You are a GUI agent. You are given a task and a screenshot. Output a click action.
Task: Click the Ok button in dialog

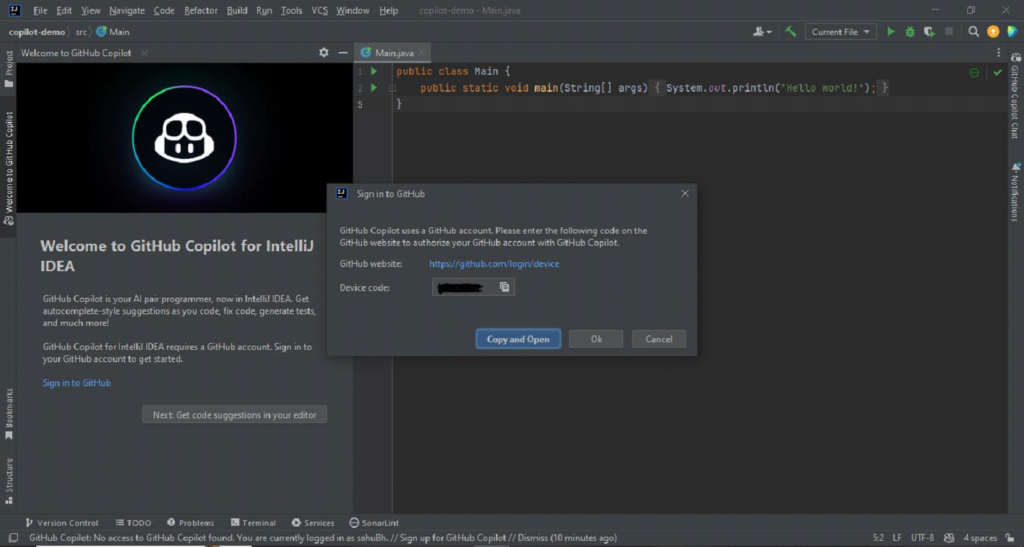click(x=596, y=339)
